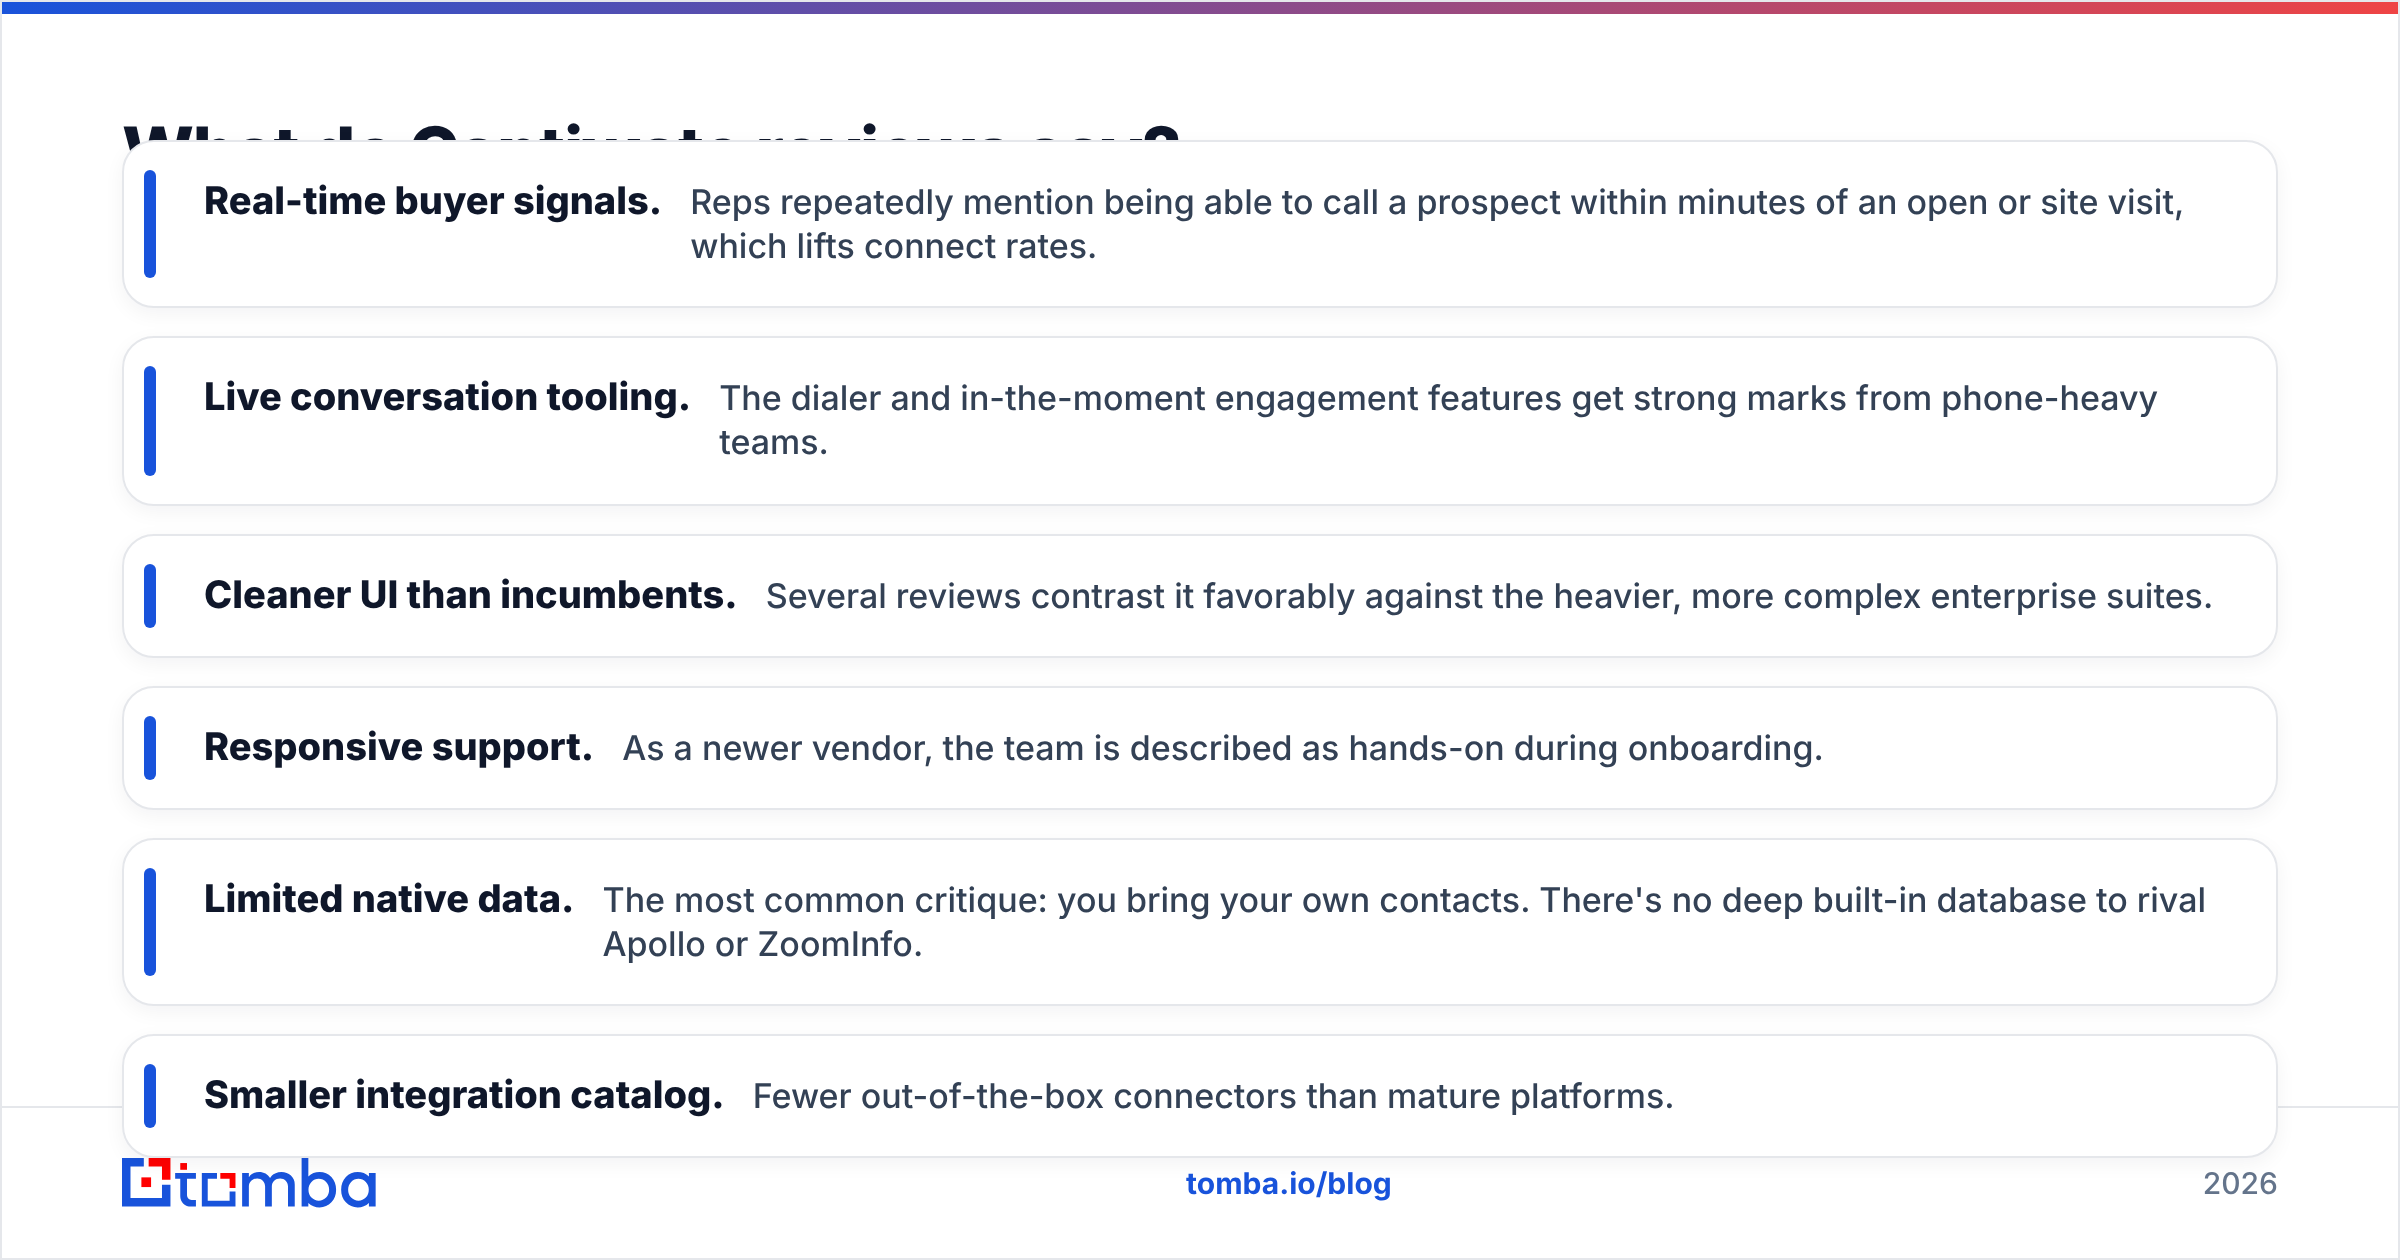Click the Responsive support heading
The height and width of the screenshot is (1260, 2400).
click(x=398, y=748)
